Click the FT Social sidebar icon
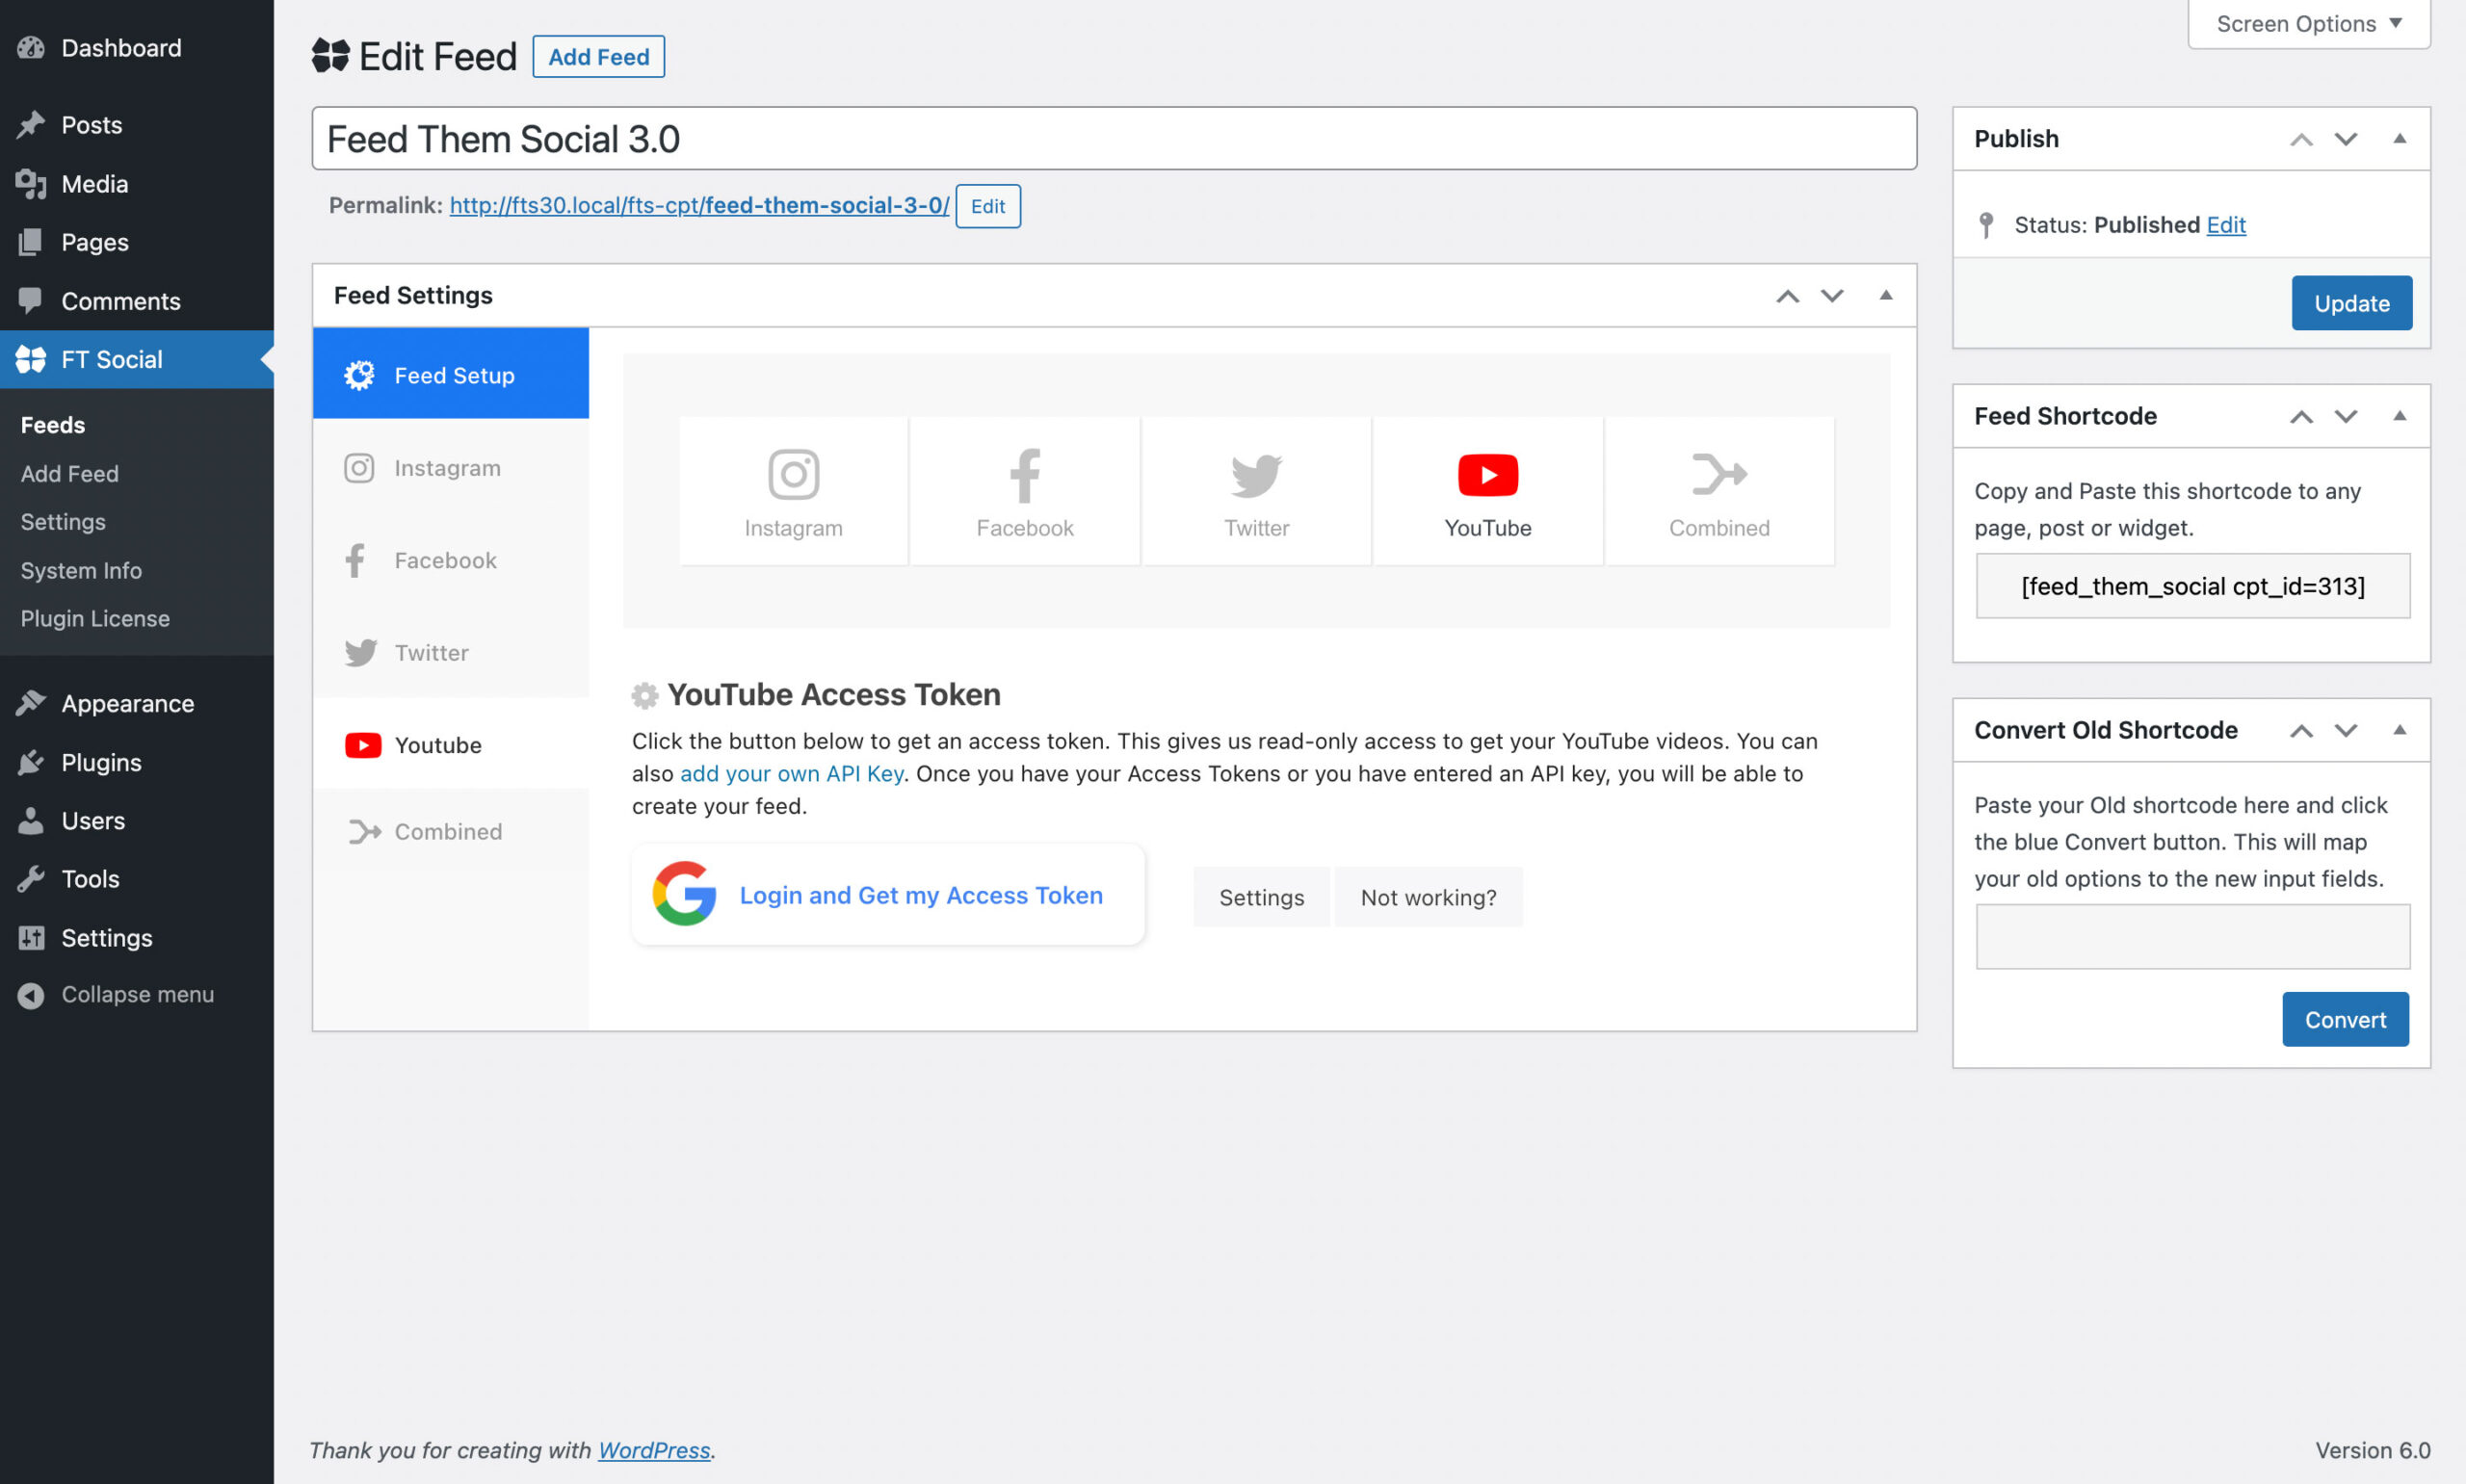 click(31, 359)
